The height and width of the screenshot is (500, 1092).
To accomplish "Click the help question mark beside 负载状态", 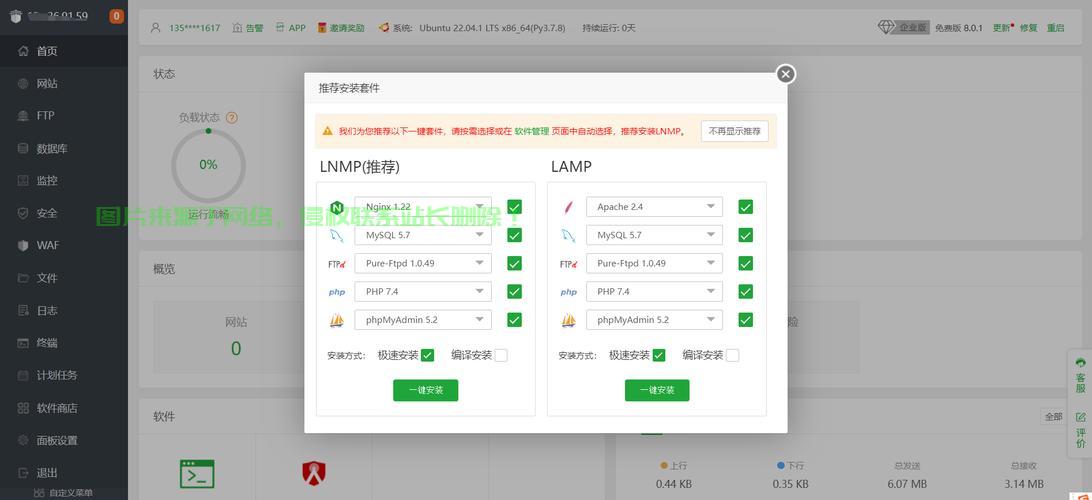I will tap(232, 118).
